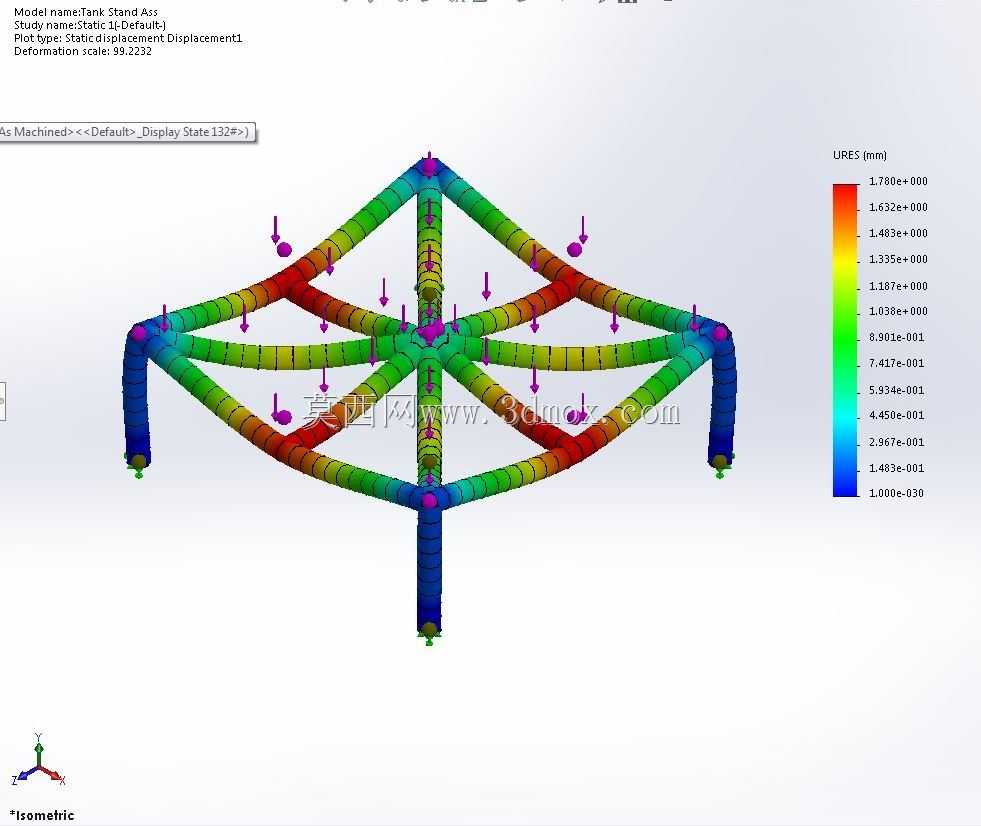Click the Deformation scale: 99.2232 line
Screen dimensions: 981x826
(x=83, y=51)
